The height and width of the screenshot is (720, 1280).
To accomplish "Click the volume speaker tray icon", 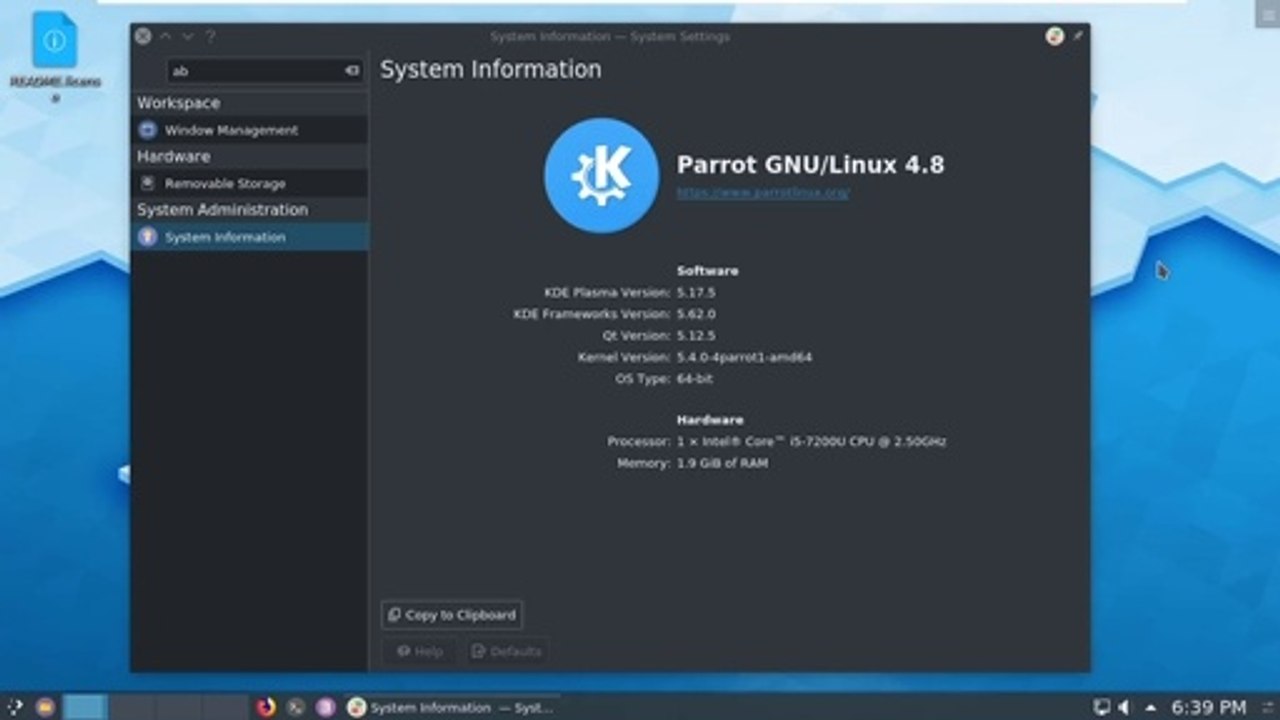I will click(1123, 707).
